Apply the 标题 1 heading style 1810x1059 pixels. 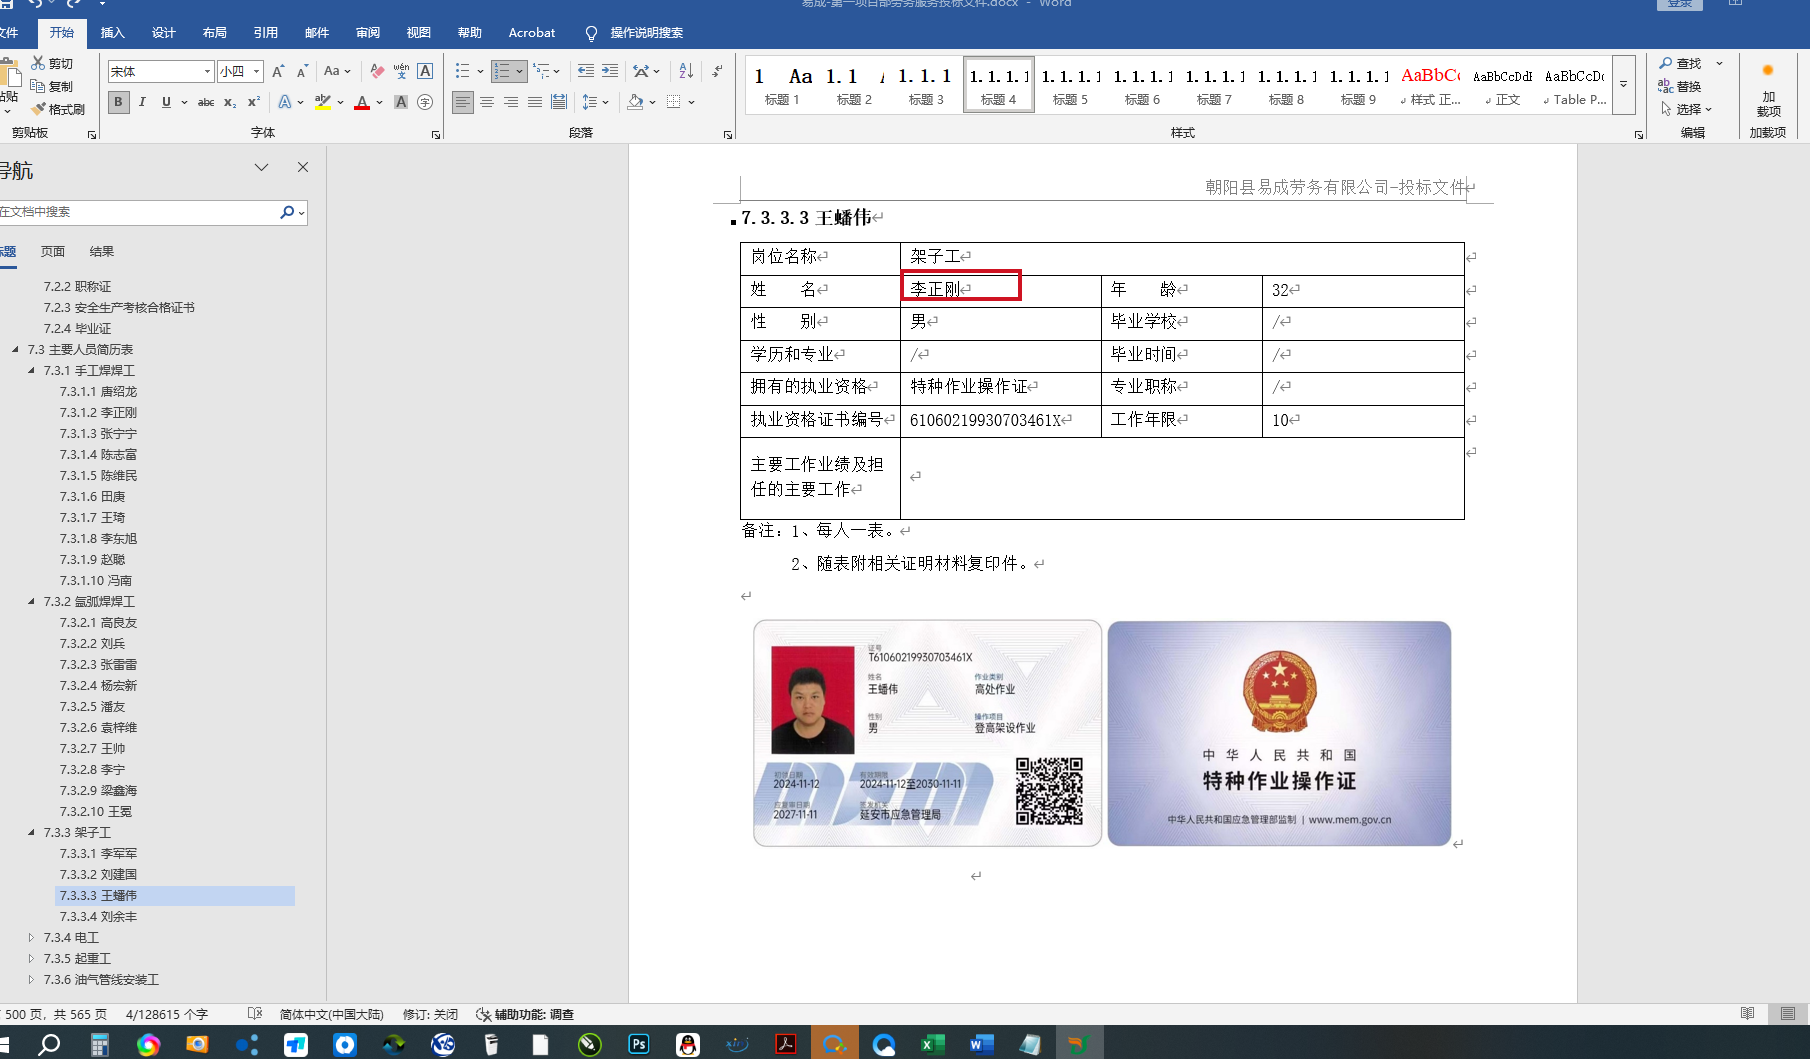[x=782, y=84]
